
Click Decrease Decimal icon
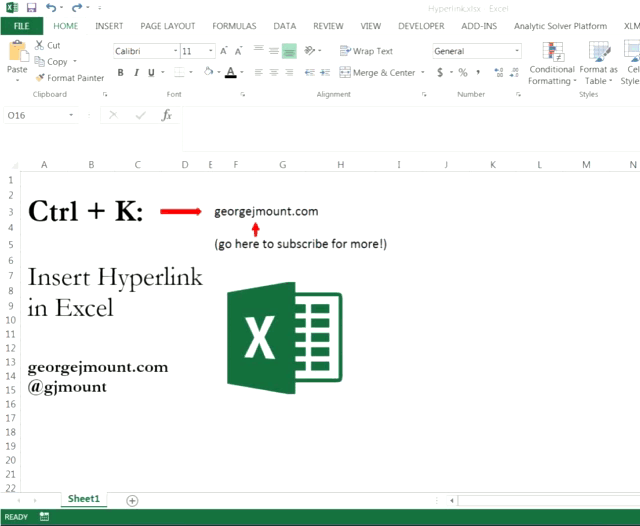(x=514, y=73)
